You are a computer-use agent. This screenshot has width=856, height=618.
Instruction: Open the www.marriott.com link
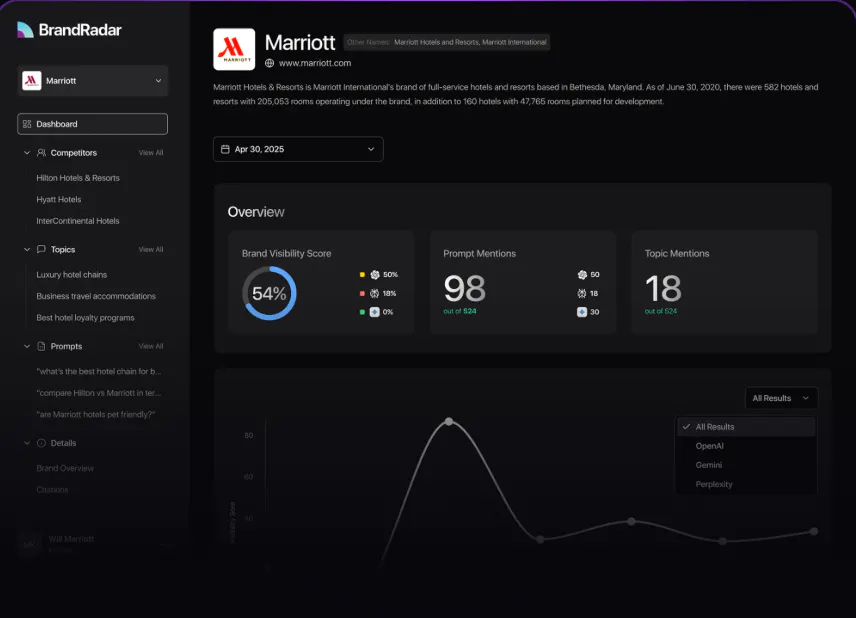(315, 63)
